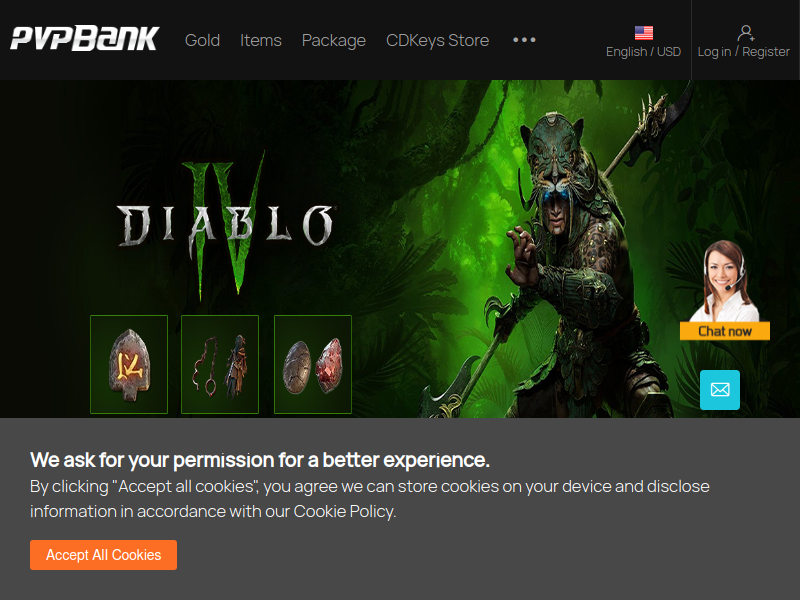Open the Log in / Register link
800x600 pixels.
tap(743, 52)
